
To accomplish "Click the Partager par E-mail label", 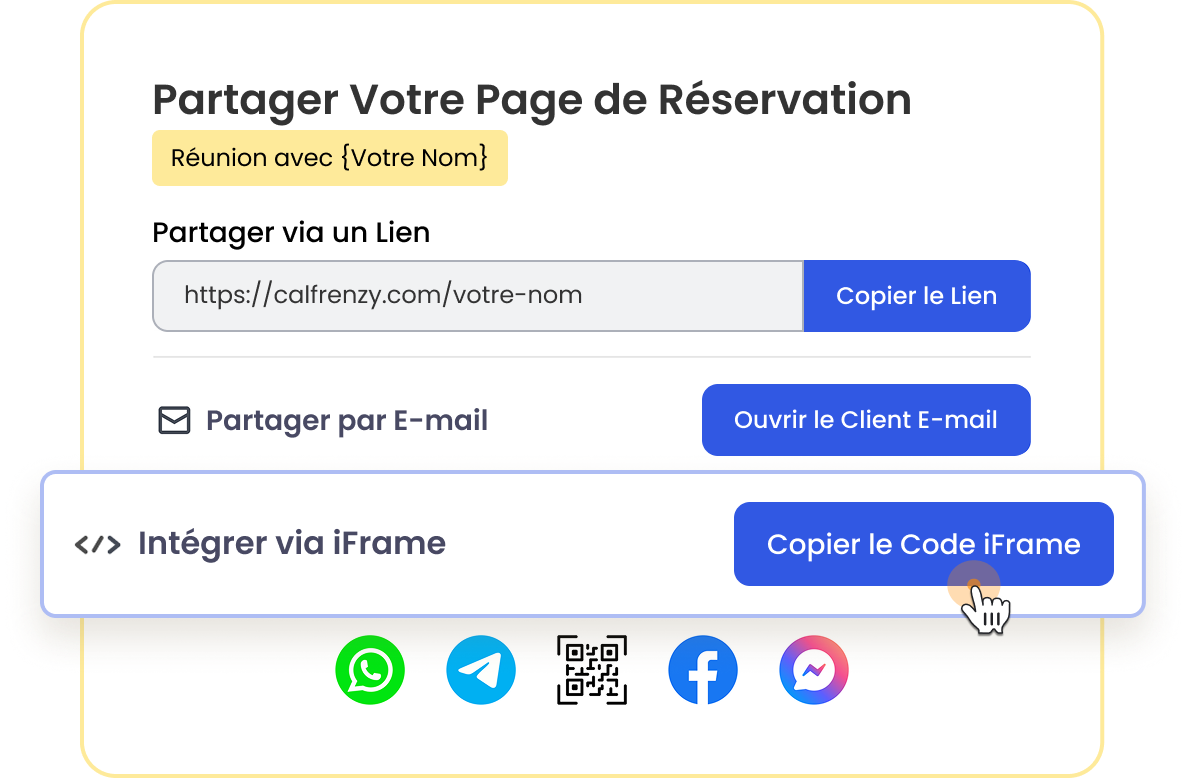I will click(x=346, y=421).
